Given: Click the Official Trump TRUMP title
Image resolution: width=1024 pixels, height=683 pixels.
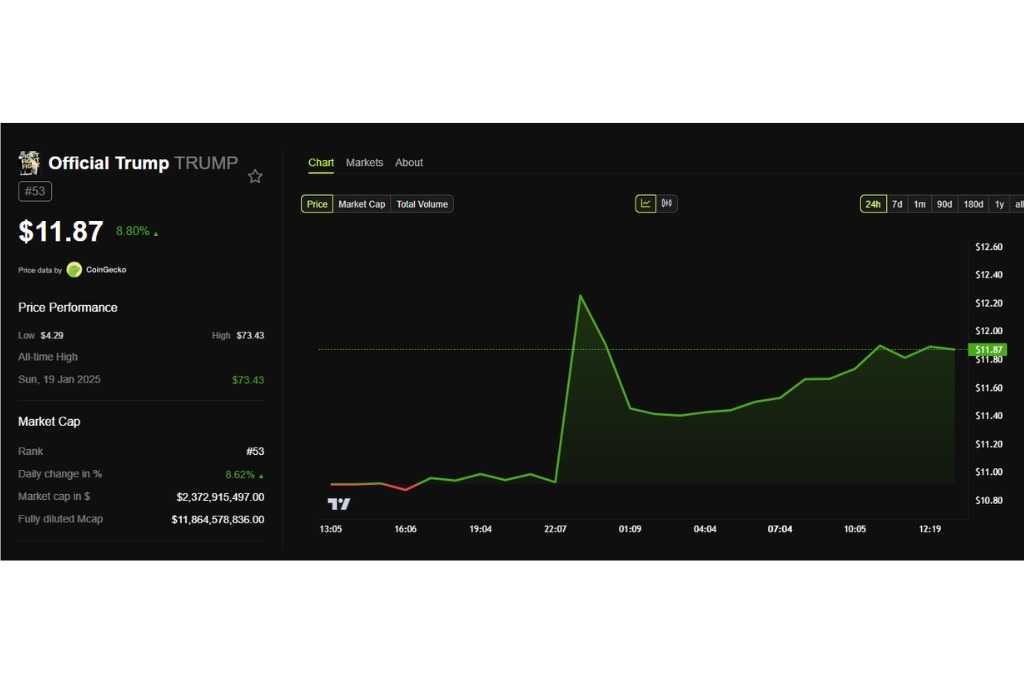Looking at the screenshot, I should click(x=143, y=163).
